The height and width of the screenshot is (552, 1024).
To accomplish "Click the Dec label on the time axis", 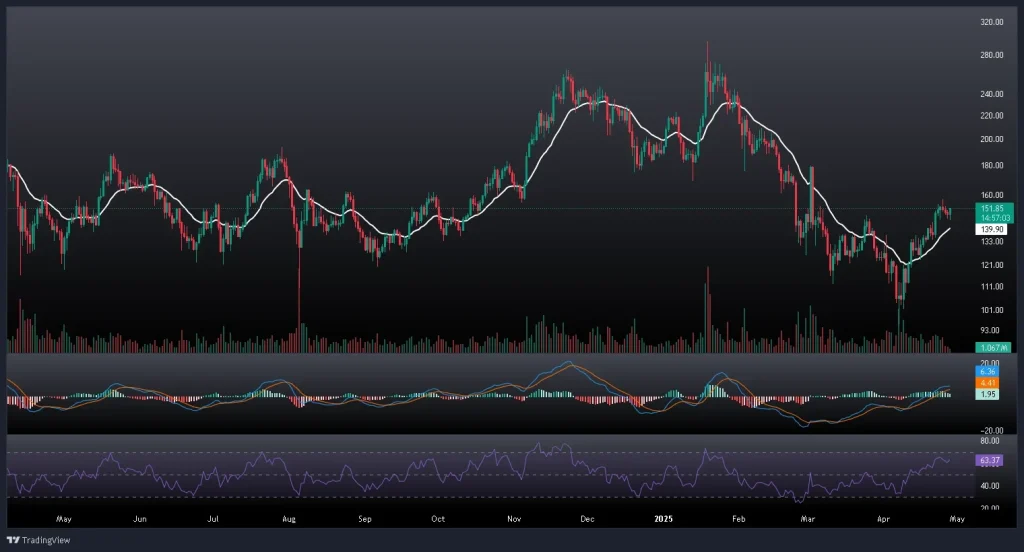I will (x=587, y=520).
